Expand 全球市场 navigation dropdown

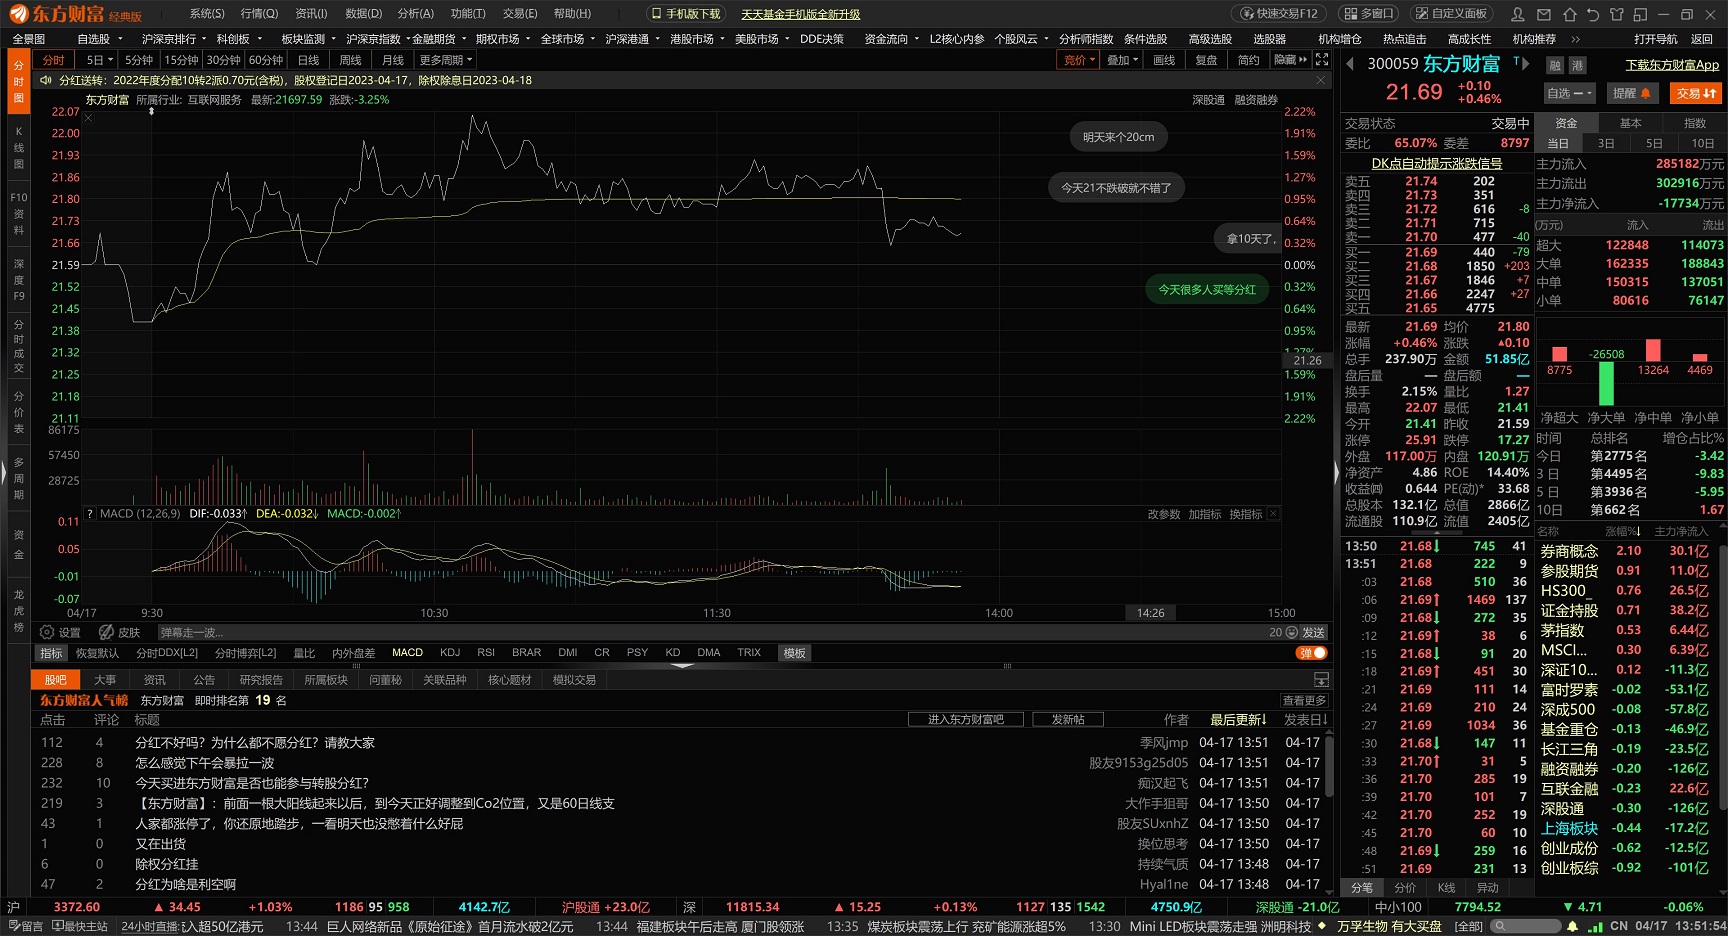click(568, 39)
